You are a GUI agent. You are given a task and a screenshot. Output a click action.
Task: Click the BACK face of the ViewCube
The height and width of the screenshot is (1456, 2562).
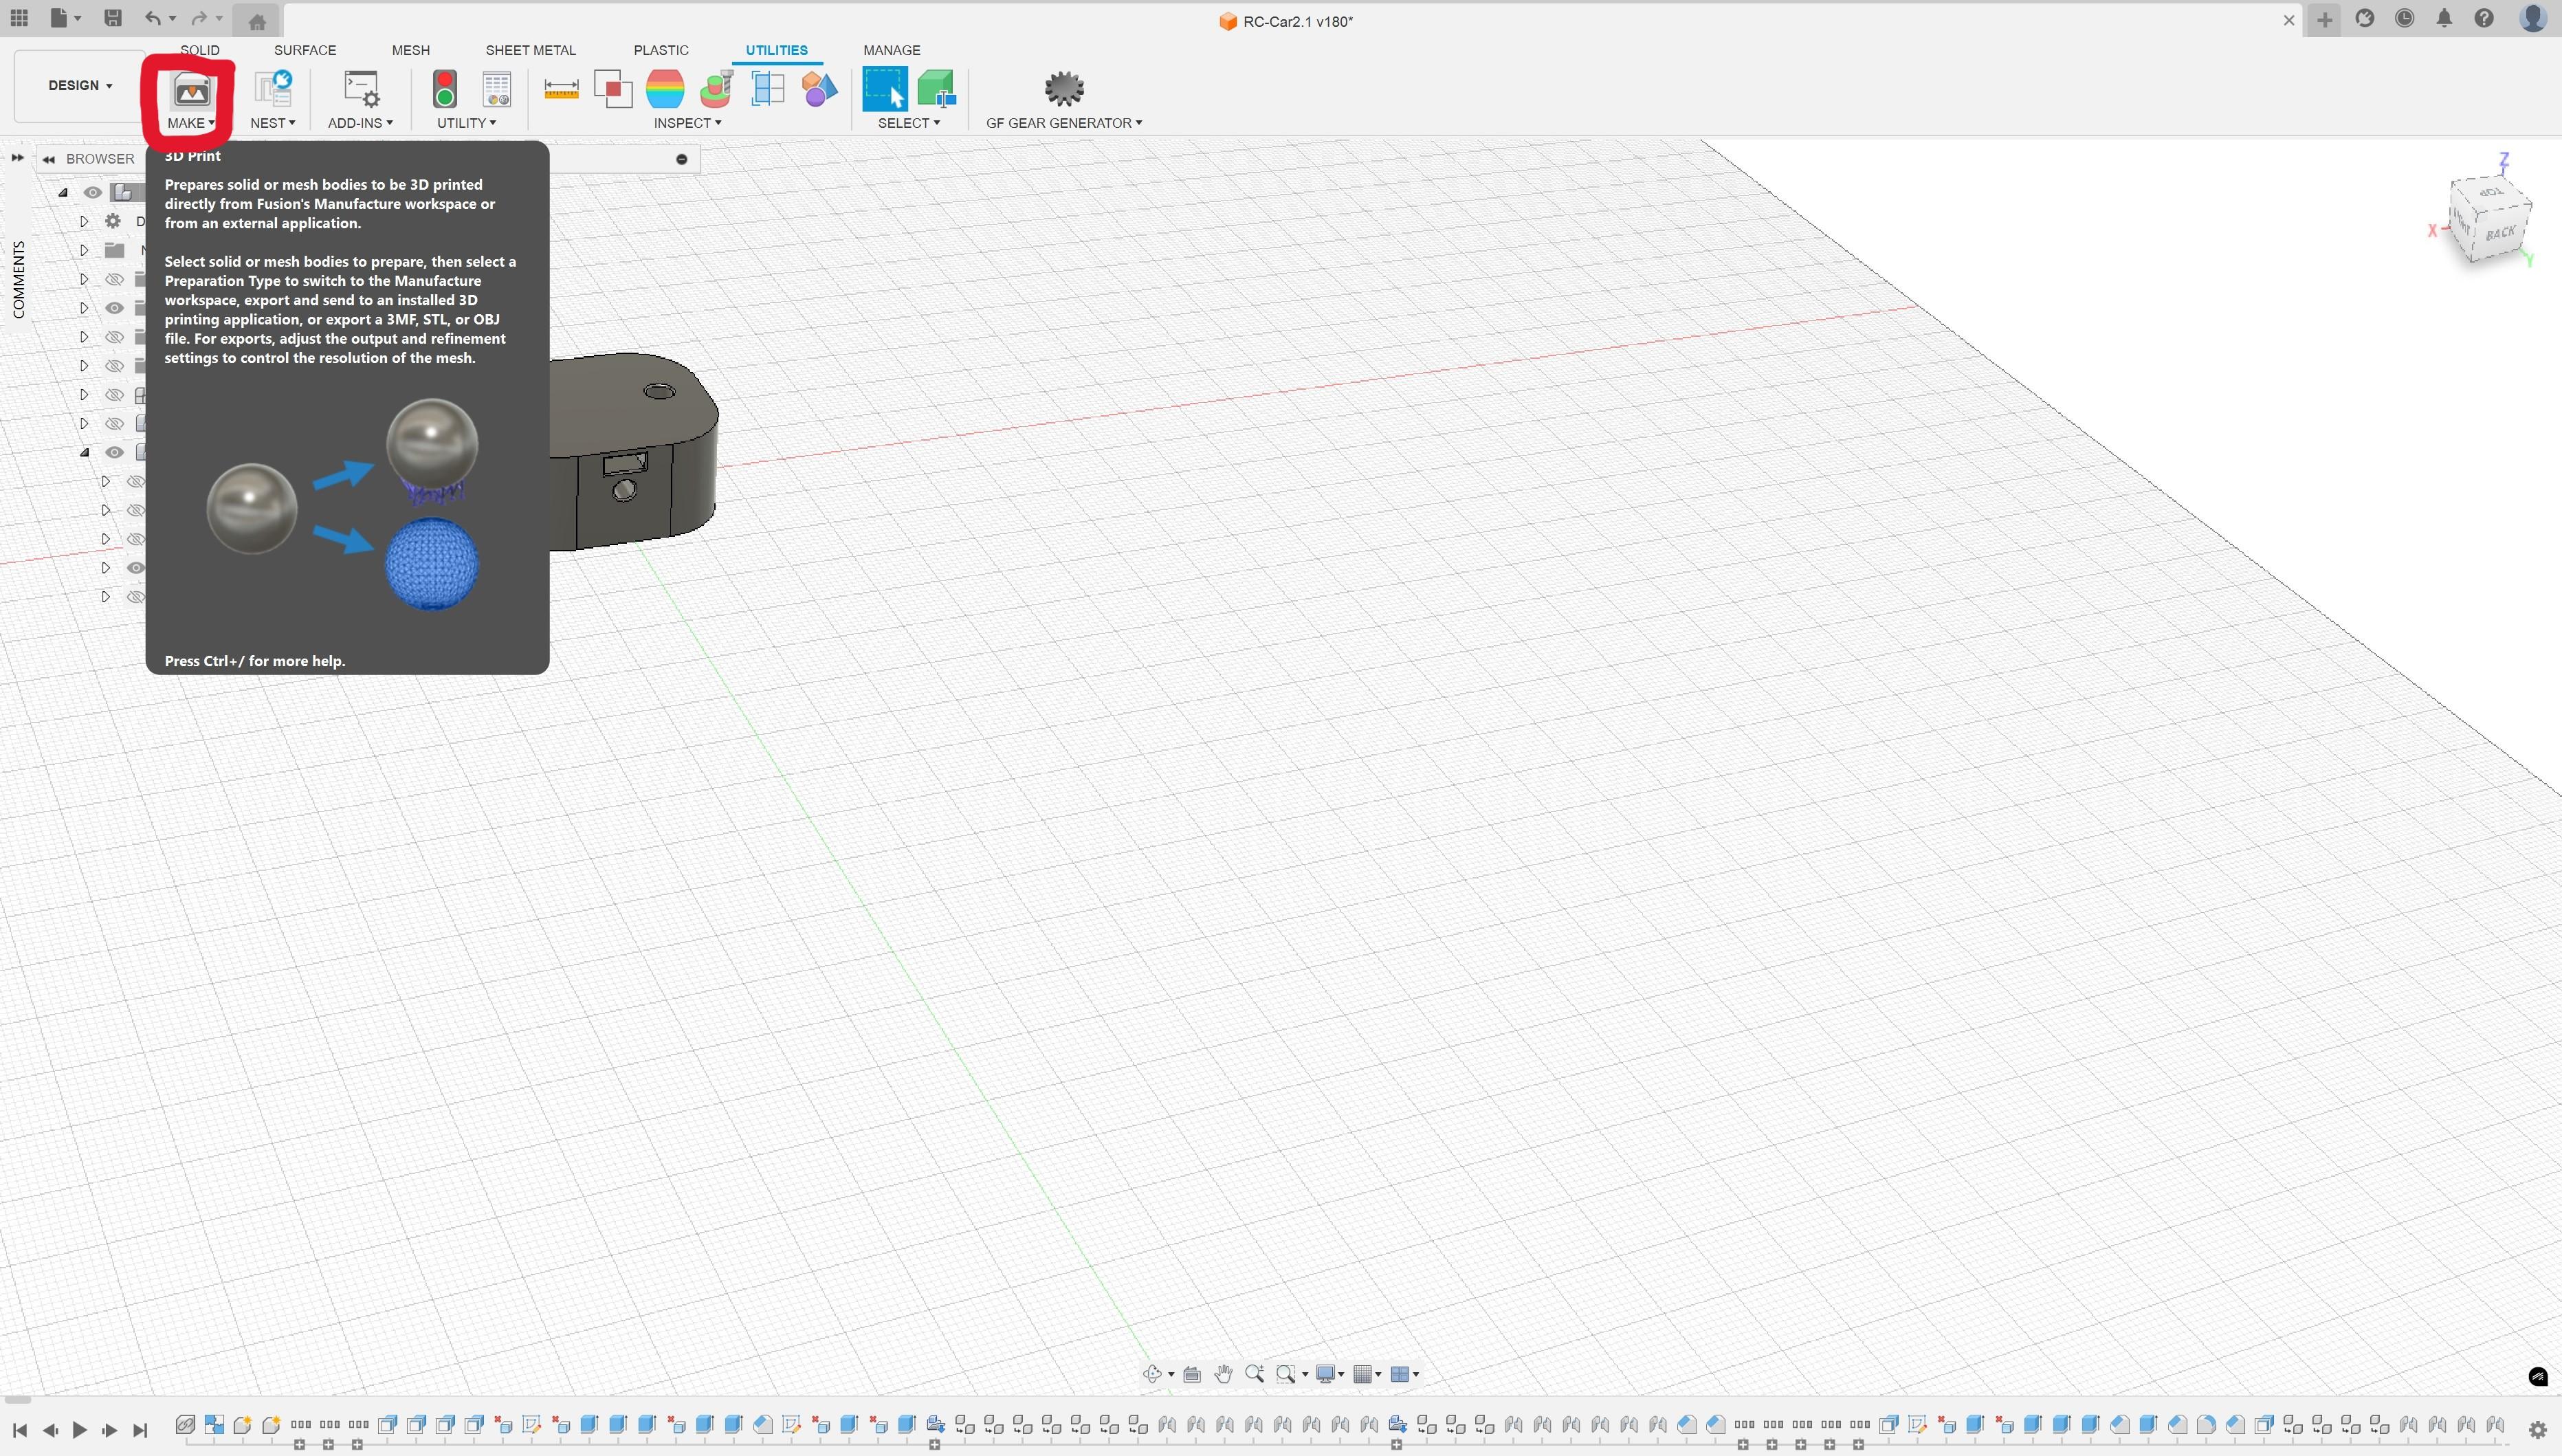click(x=2500, y=233)
